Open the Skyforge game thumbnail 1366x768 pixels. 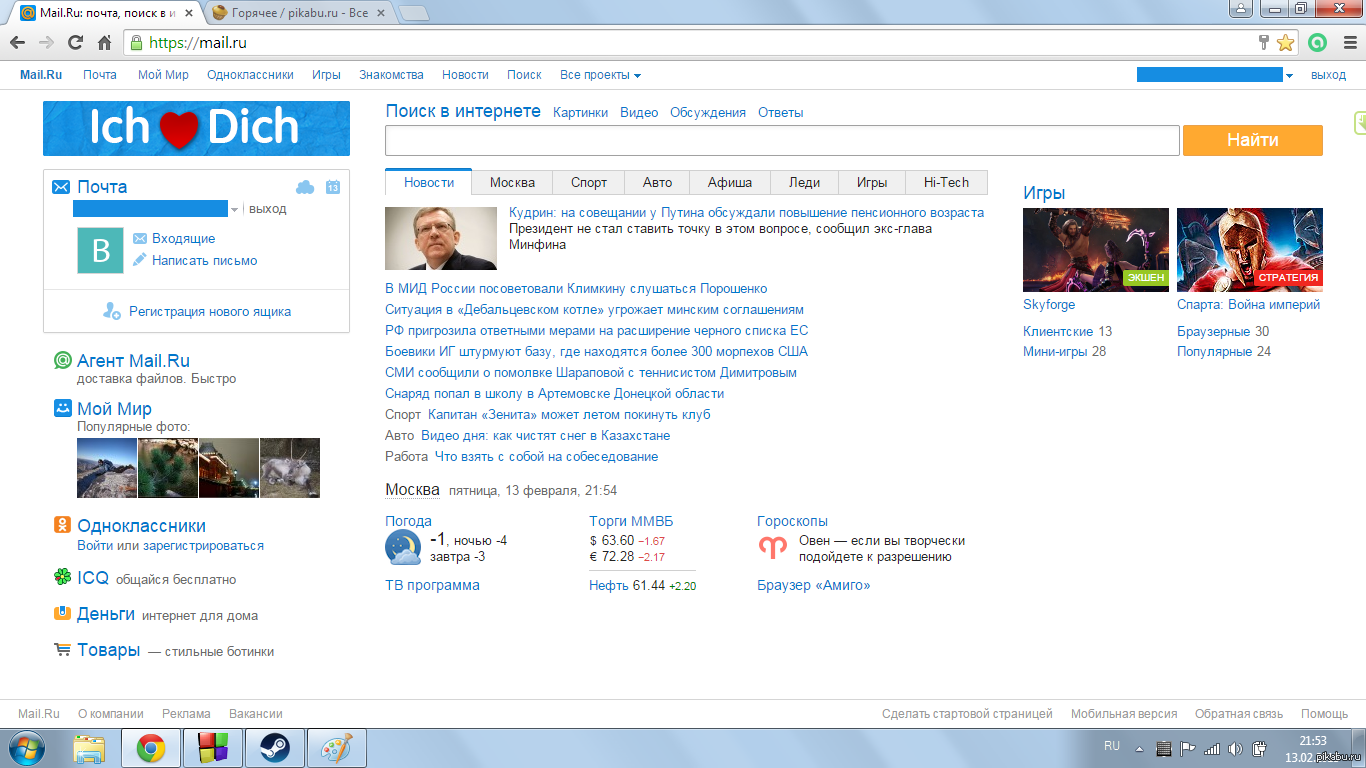[1095, 250]
